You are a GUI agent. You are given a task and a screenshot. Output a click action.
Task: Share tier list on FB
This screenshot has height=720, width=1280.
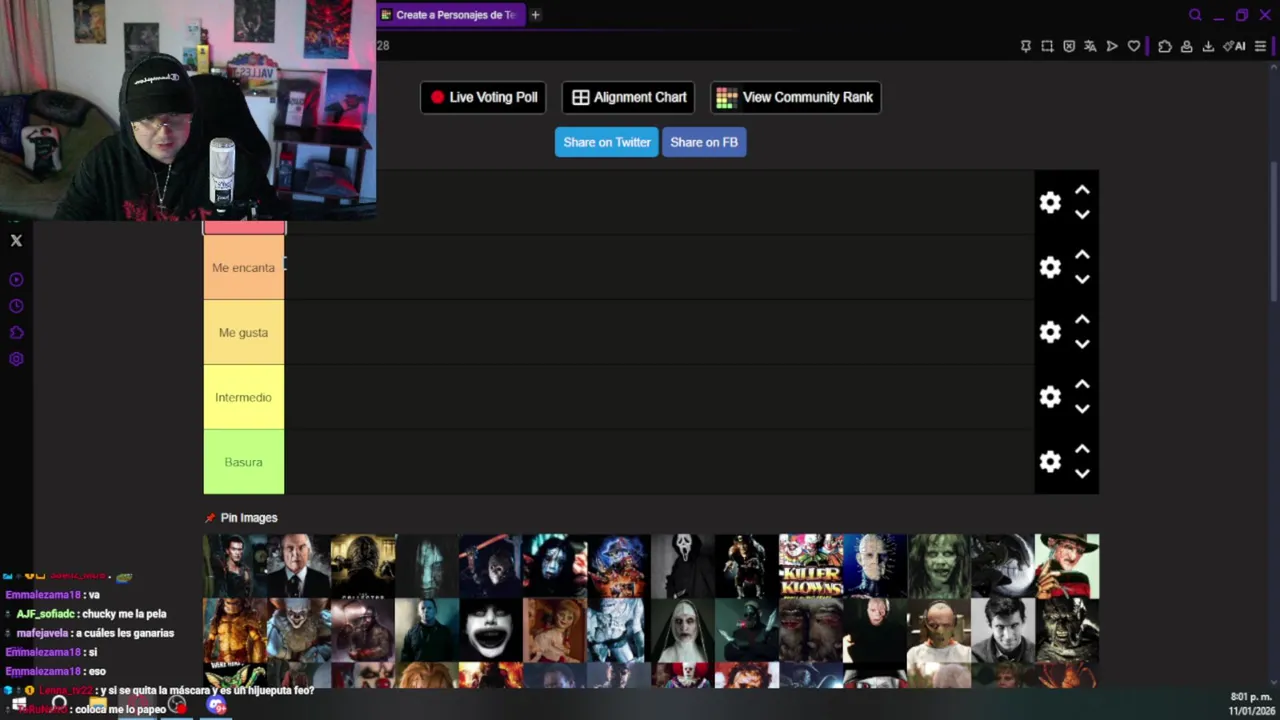tap(704, 142)
